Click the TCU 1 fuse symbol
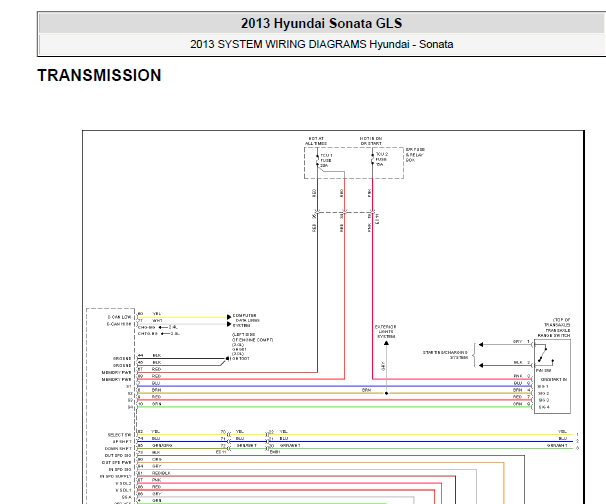606x504 pixels. pos(318,160)
